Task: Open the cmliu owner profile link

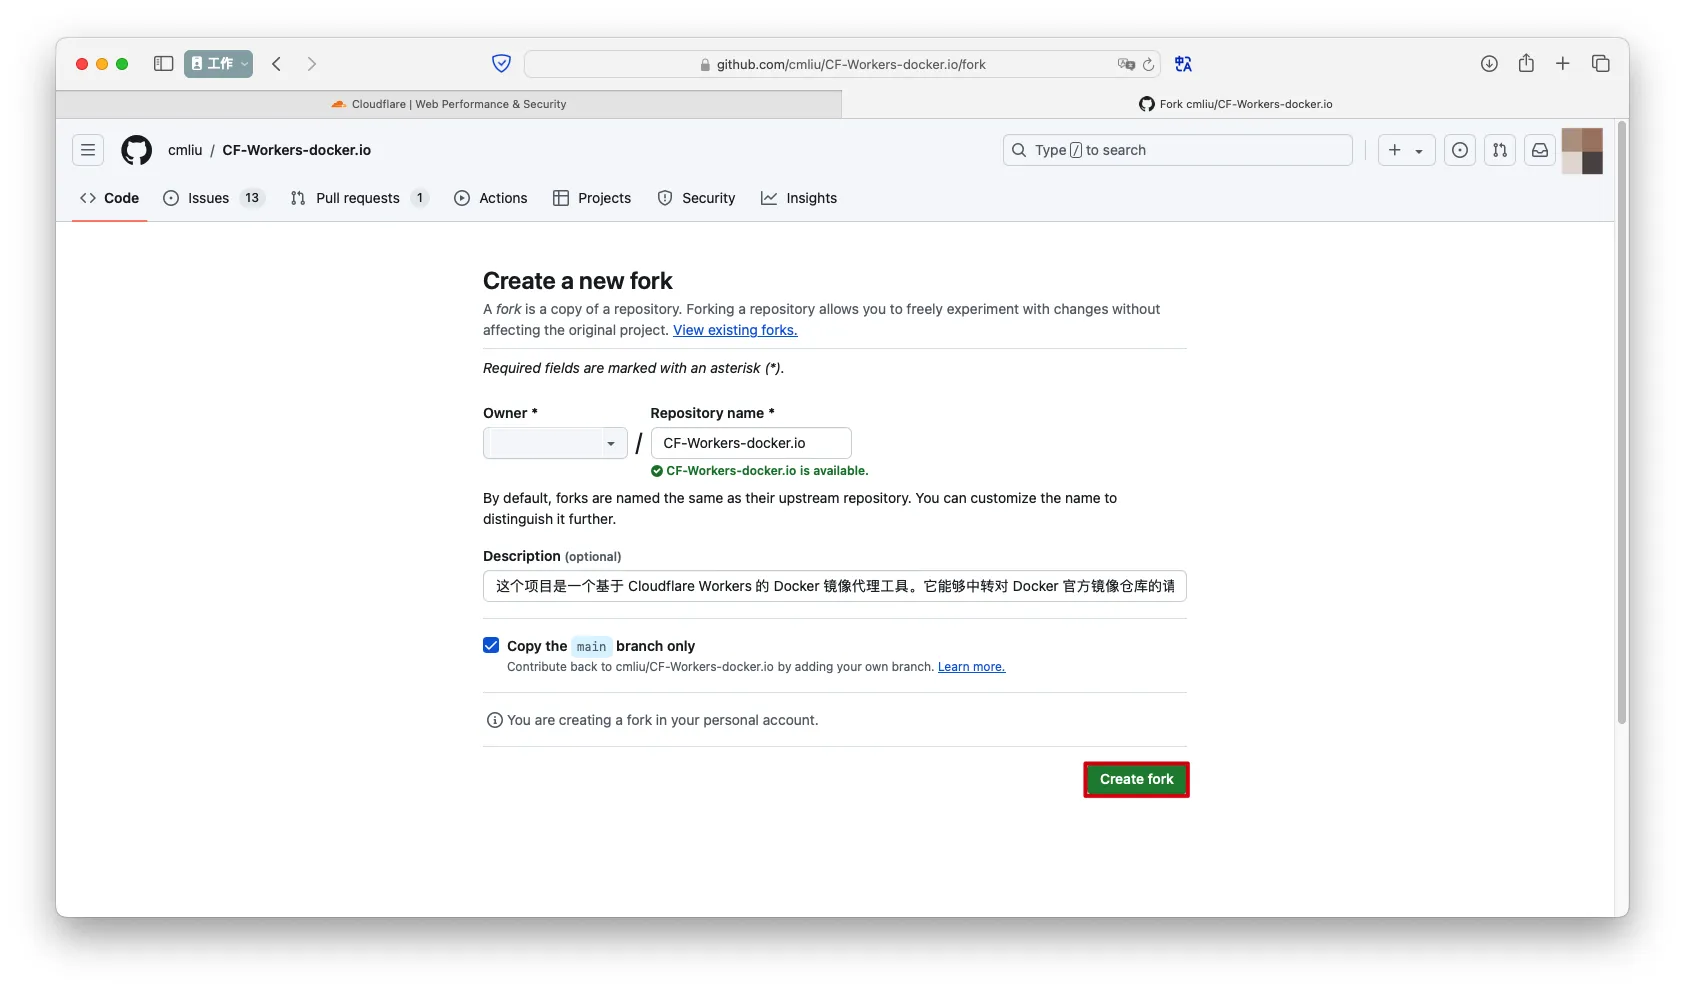Action: tap(185, 150)
